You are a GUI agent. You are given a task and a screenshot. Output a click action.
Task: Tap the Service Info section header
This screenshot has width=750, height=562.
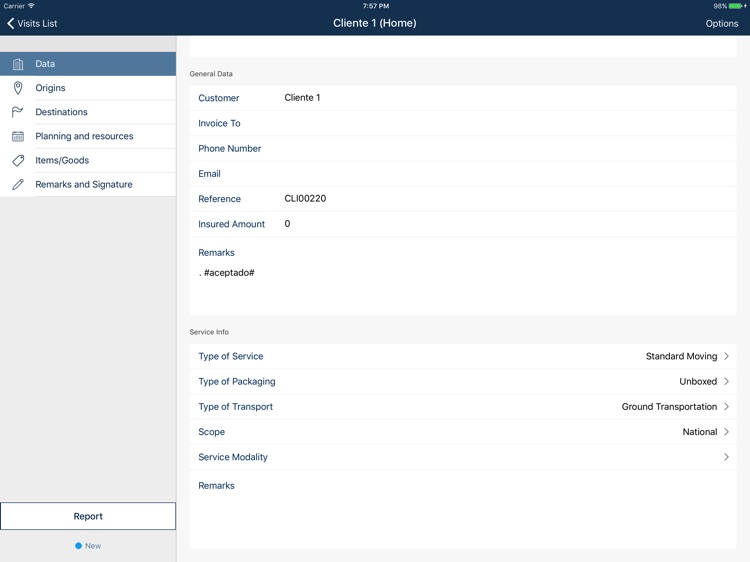pos(209,332)
